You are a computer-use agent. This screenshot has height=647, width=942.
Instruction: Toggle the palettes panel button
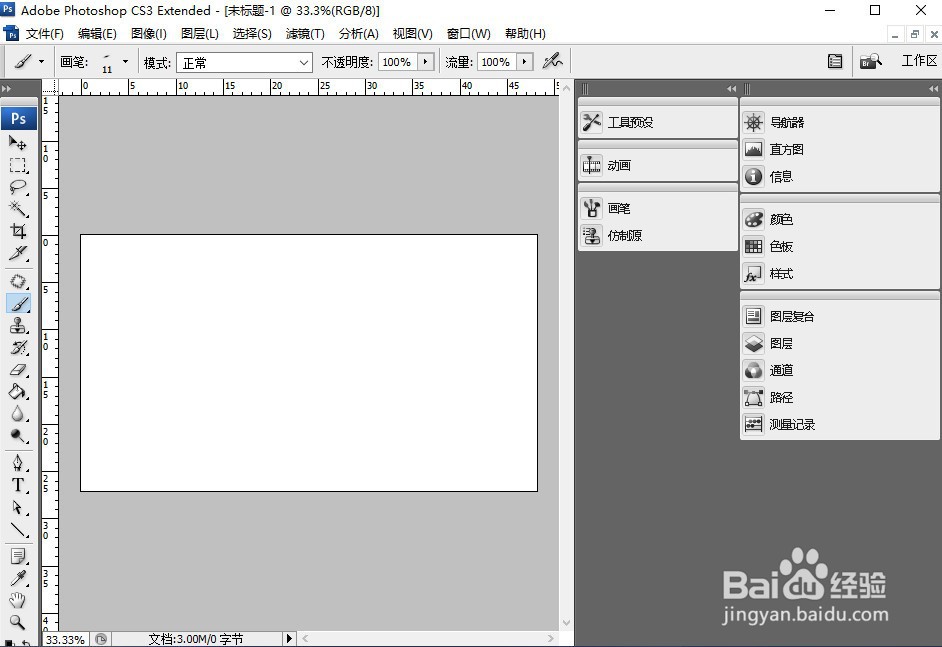pos(835,61)
